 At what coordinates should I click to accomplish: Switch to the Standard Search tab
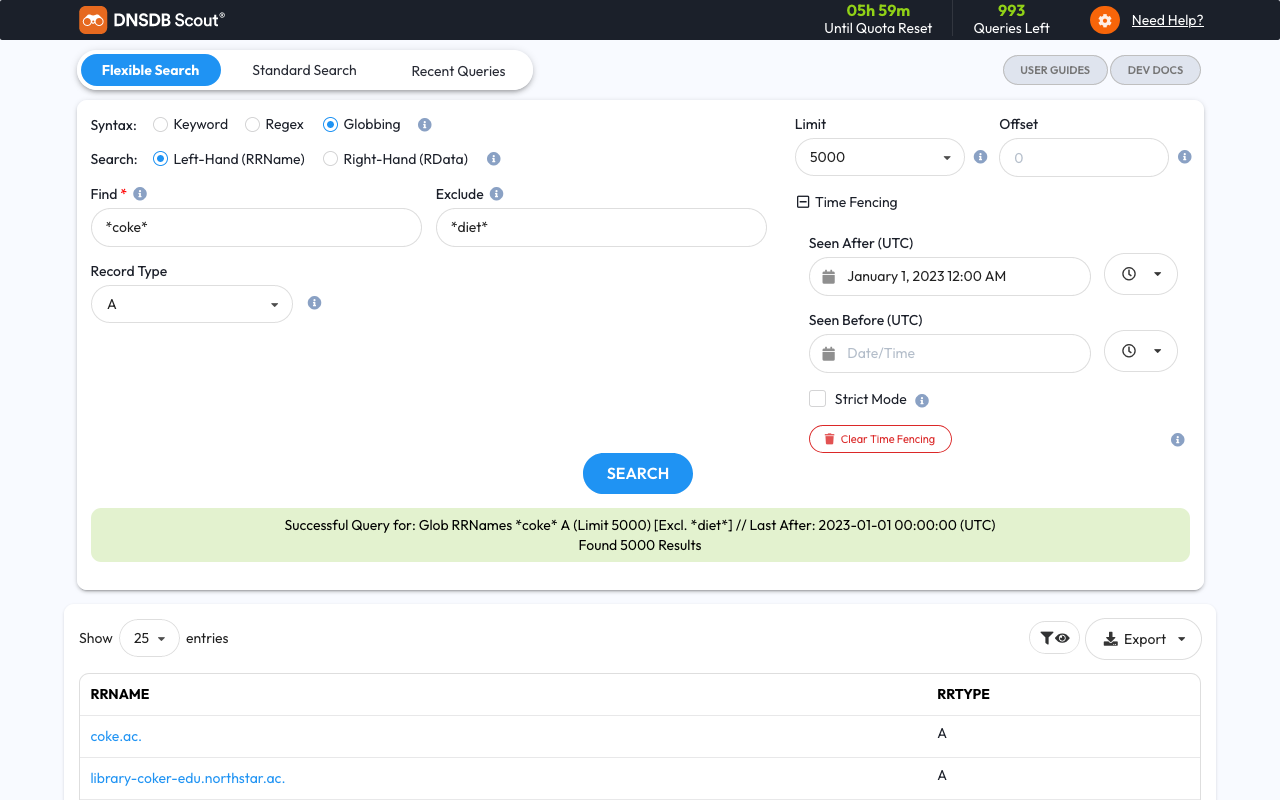click(304, 70)
